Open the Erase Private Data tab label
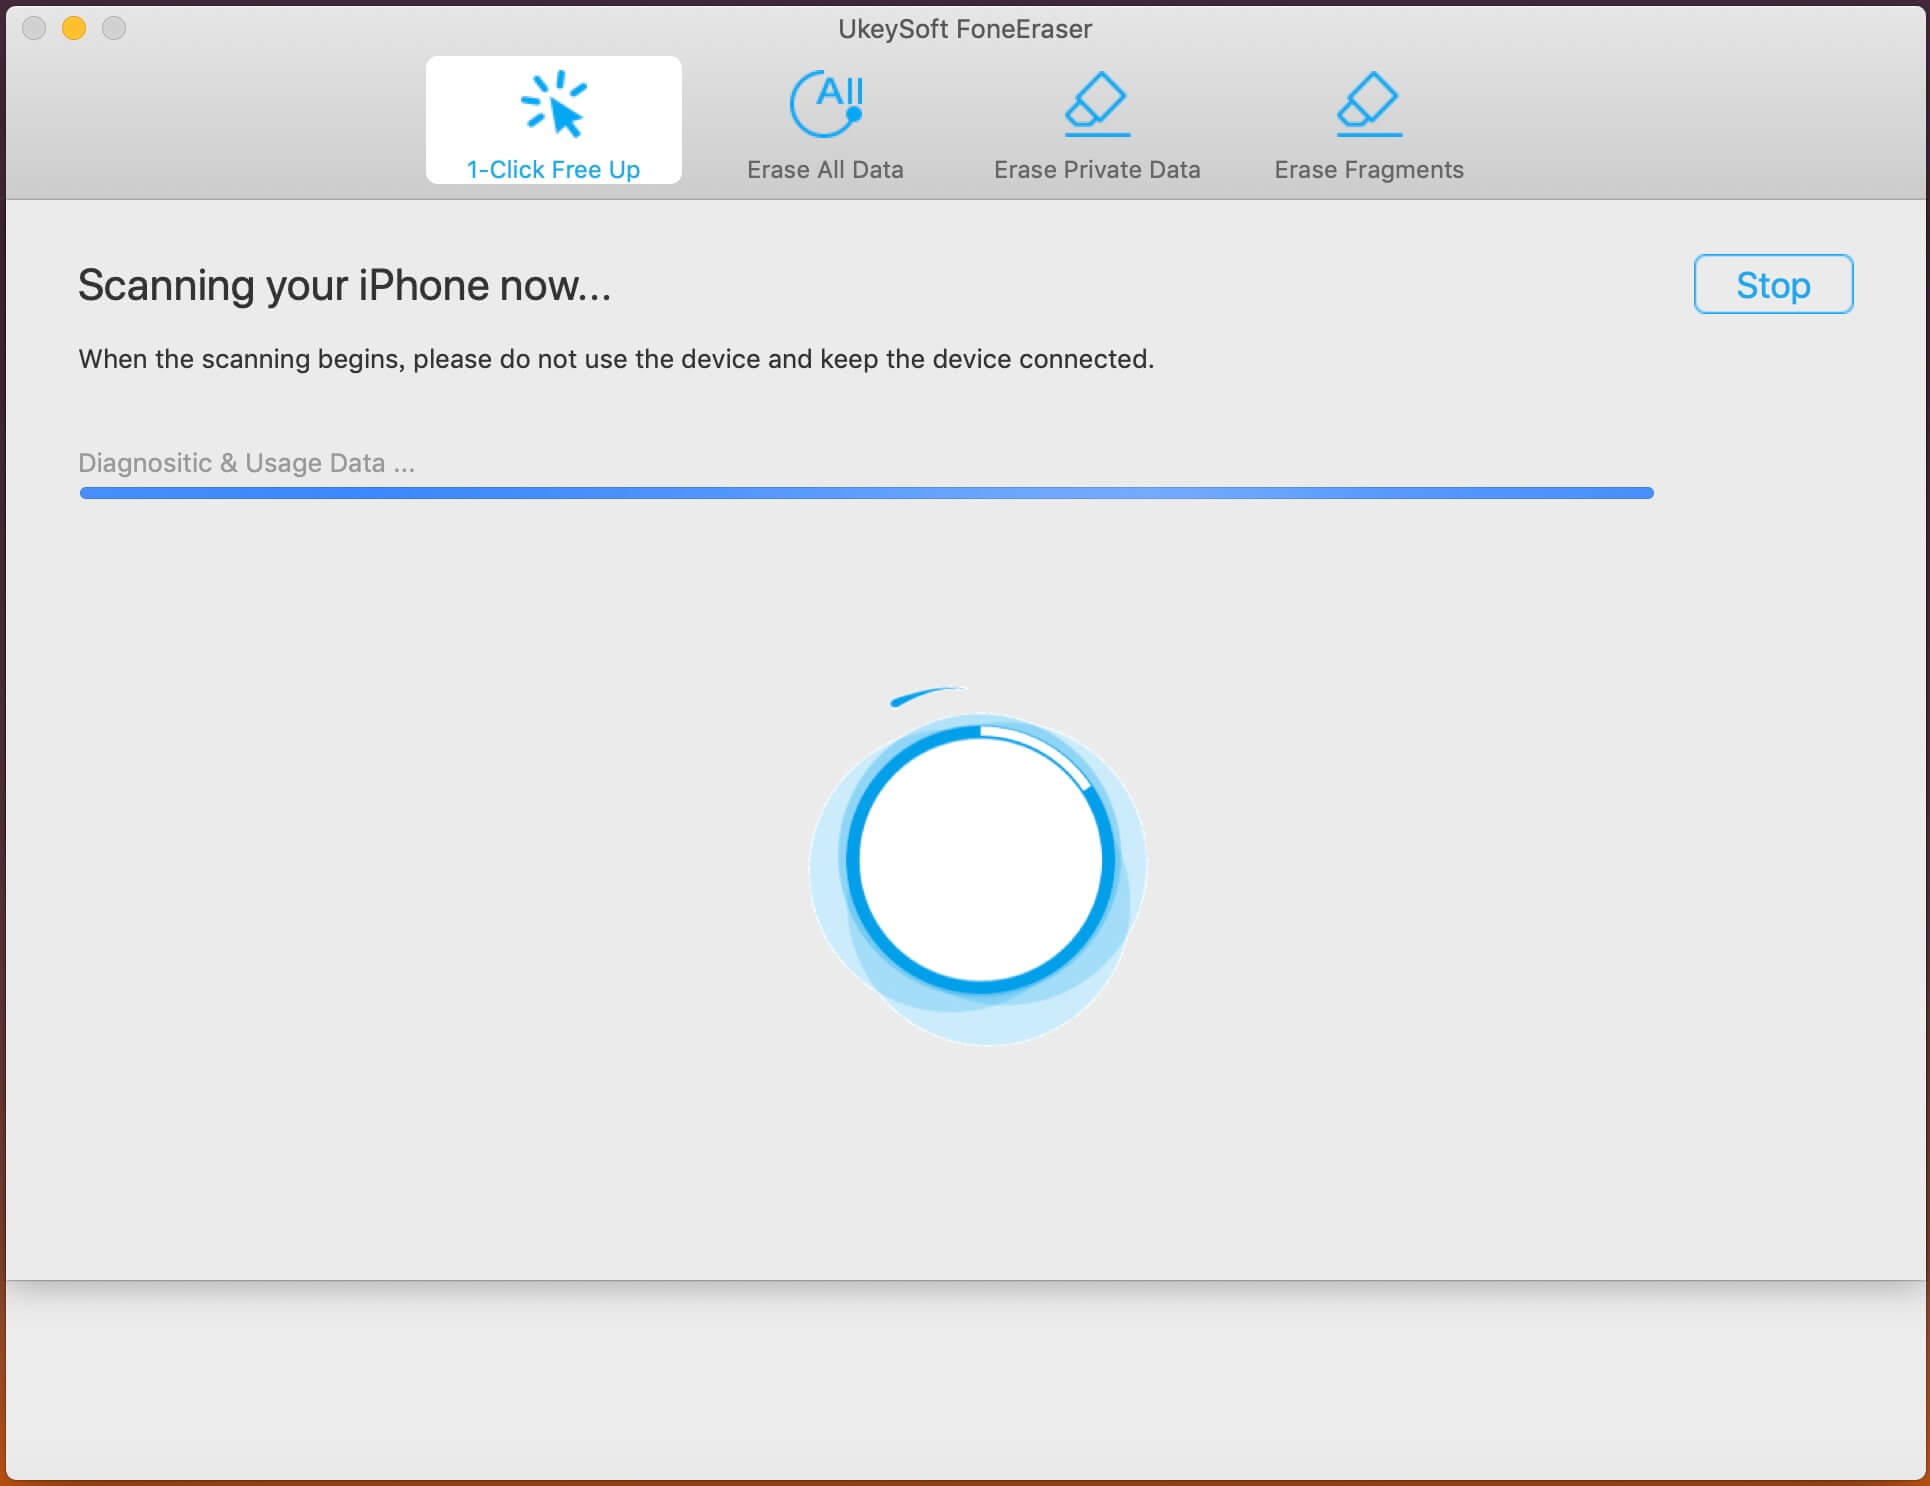Viewport: 1930px width, 1486px height. click(1097, 169)
